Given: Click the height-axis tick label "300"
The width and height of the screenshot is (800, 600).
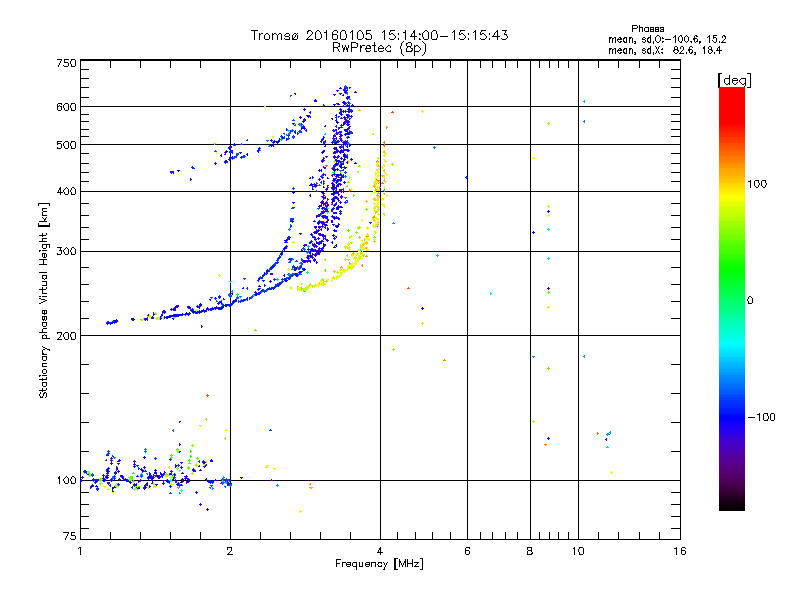Looking at the screenshot, I should coord(67,251).
